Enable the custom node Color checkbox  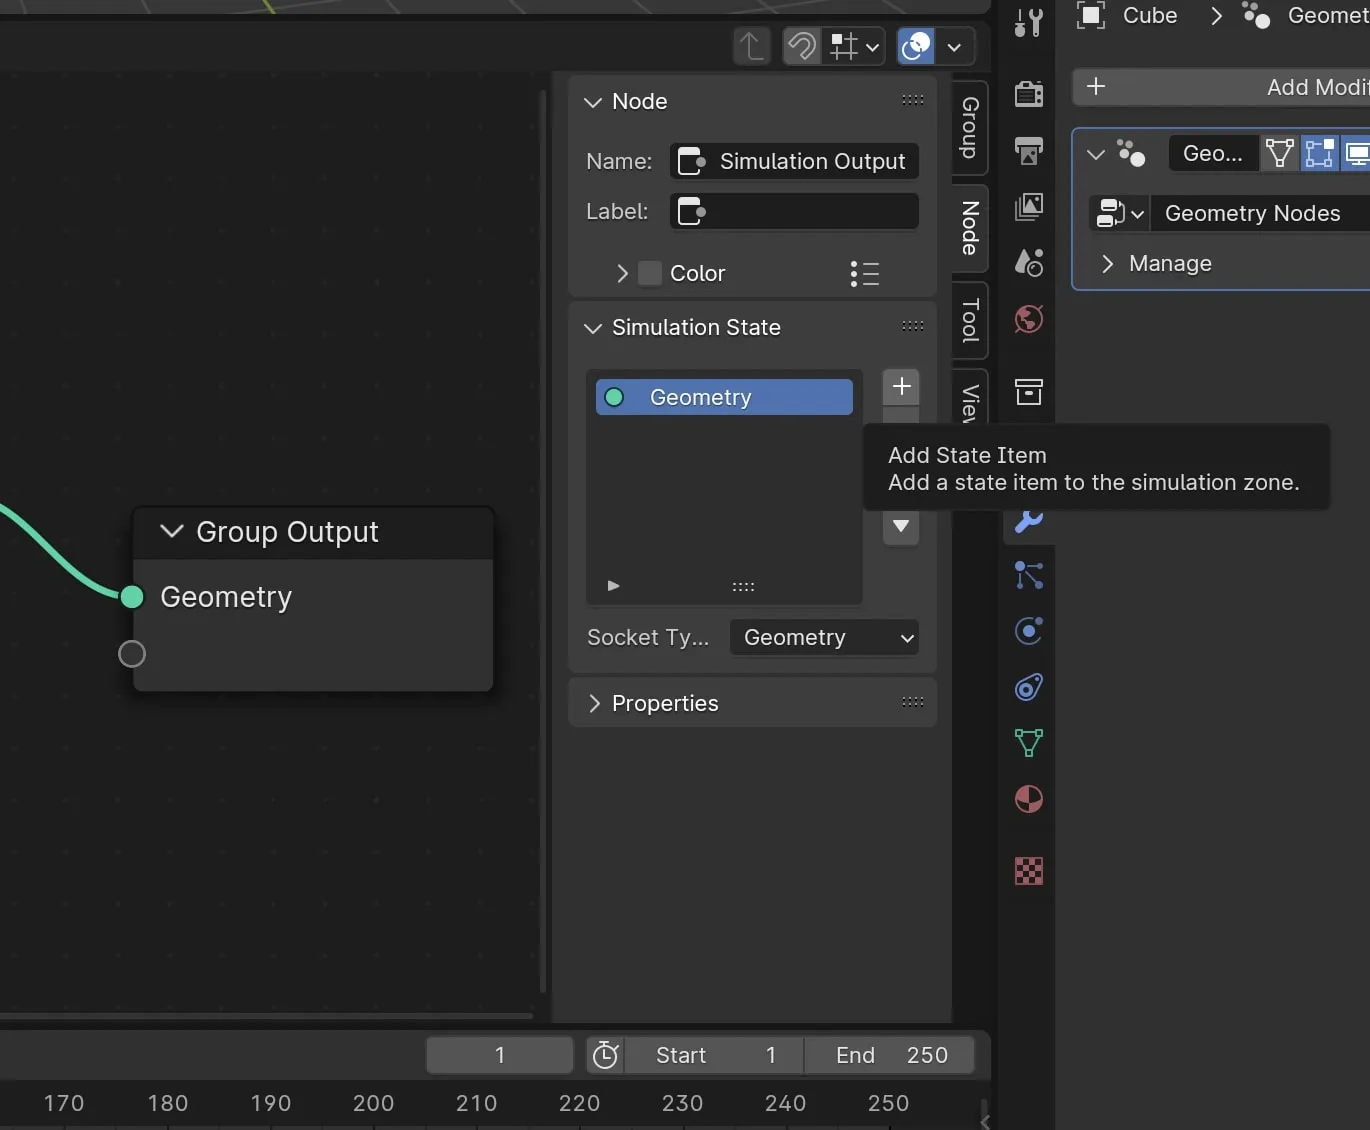pyautogui.click(x=650, y=273)
